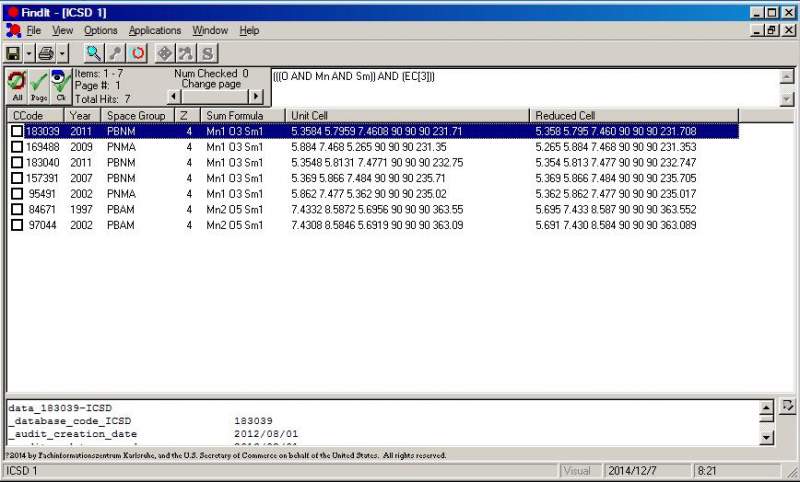Click the Check All button
Viewport: 800px width, 482px height.
pyautogui.click(x=17, y=86)
